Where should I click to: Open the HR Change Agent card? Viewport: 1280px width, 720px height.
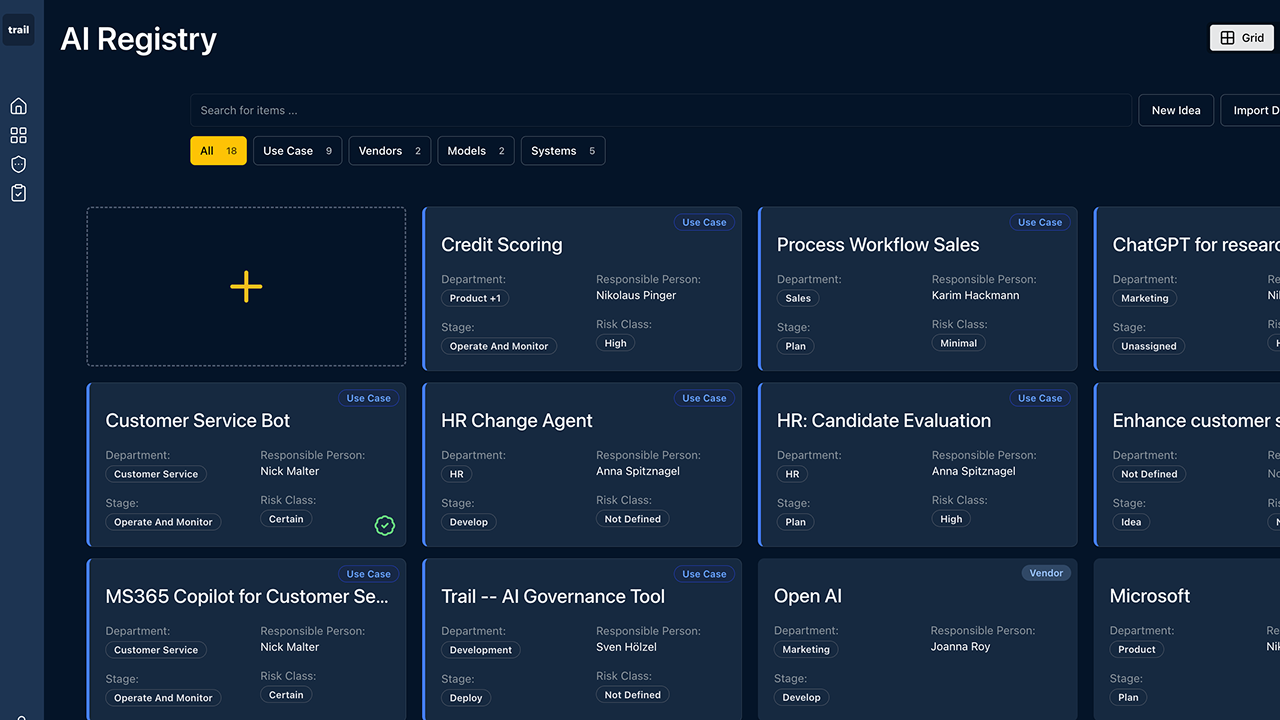click(x=582, y=465)
